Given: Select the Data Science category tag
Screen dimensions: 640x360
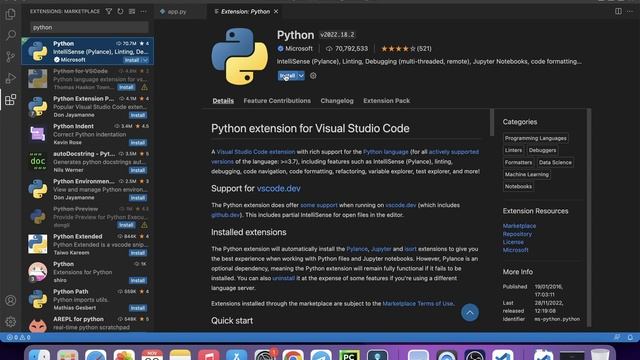Looking at the screenshot, I should tap(555, 162).
